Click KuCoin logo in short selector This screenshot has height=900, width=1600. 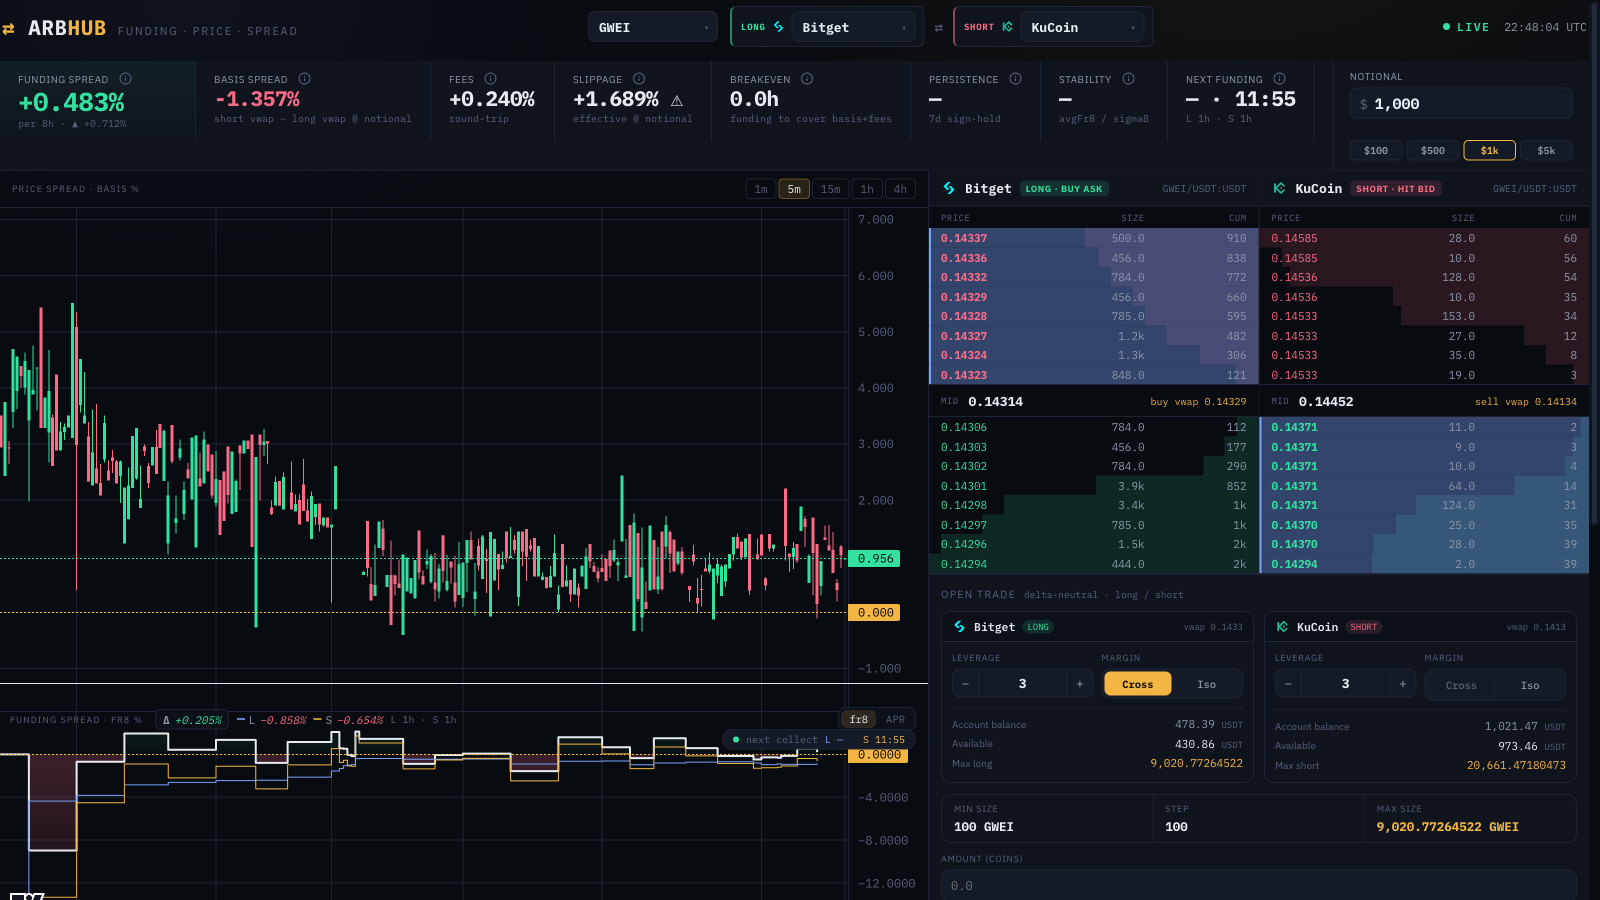coord(1007,27)
